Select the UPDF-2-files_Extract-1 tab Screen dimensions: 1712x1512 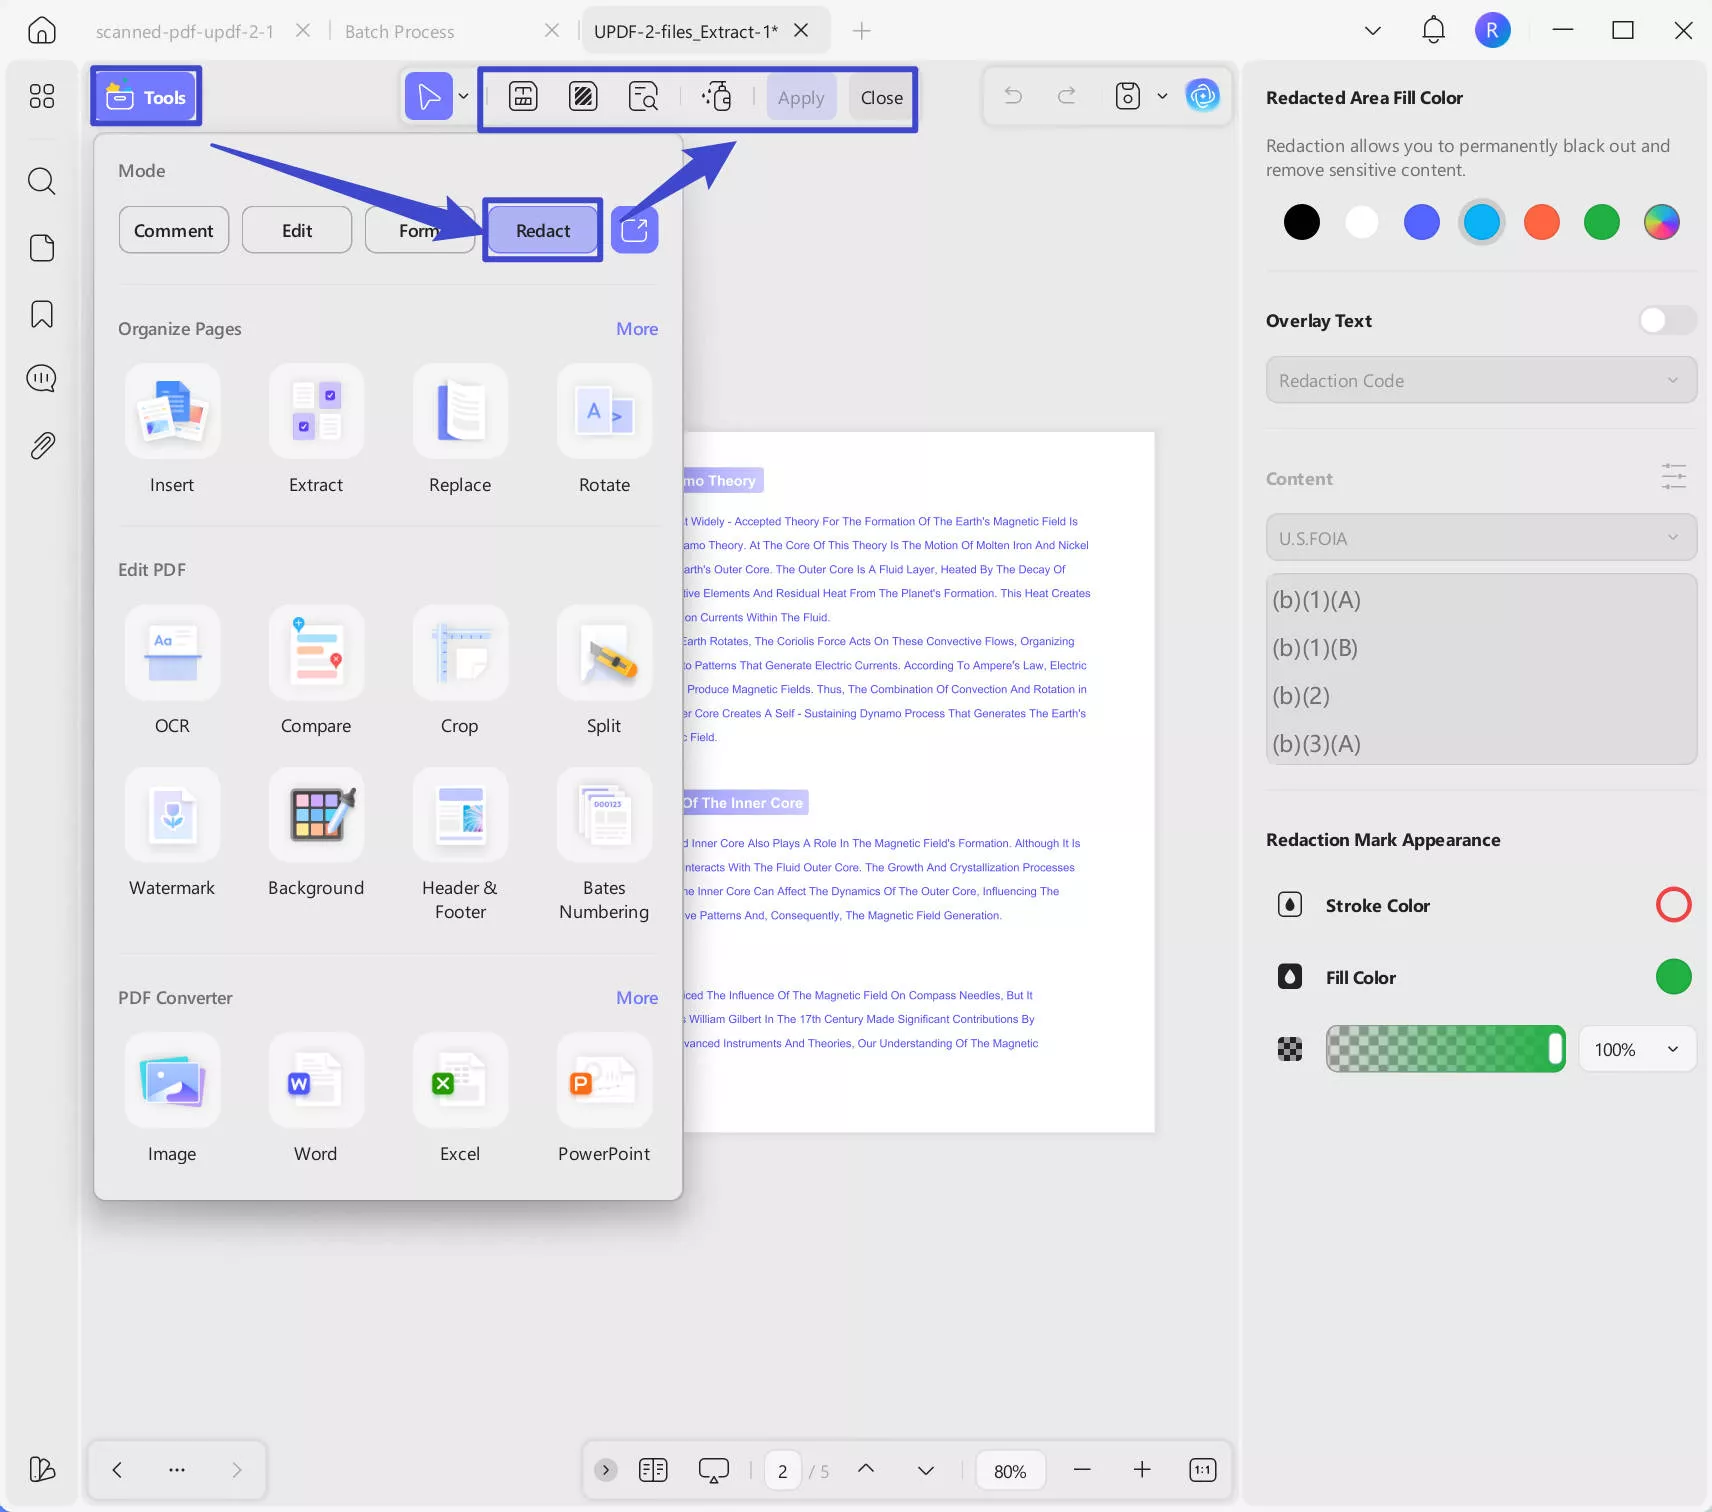point(686,31)
